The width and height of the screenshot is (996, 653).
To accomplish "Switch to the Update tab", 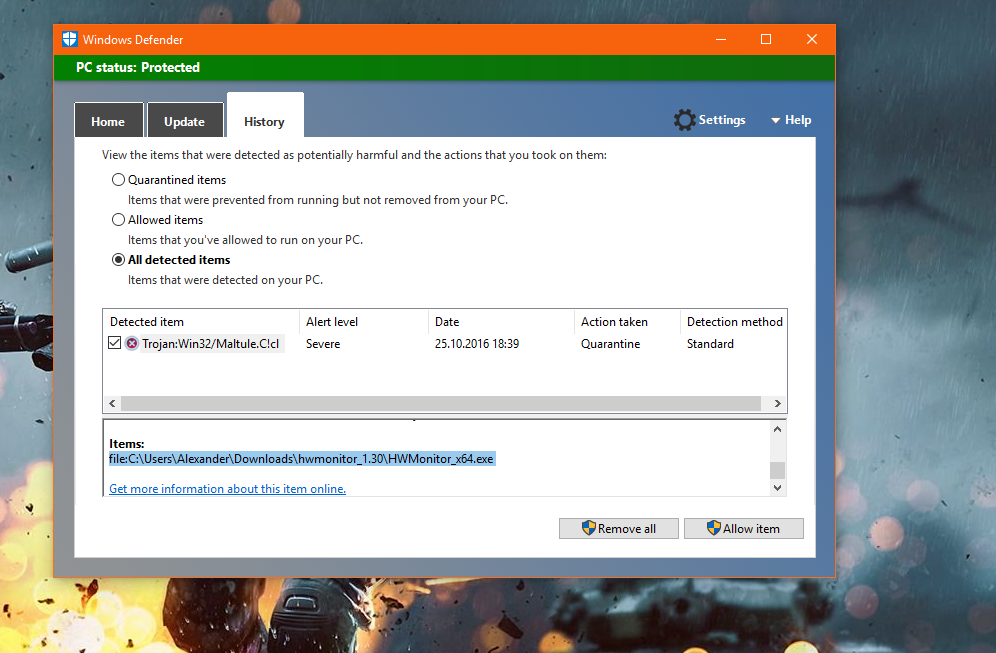I will [185, 120].
